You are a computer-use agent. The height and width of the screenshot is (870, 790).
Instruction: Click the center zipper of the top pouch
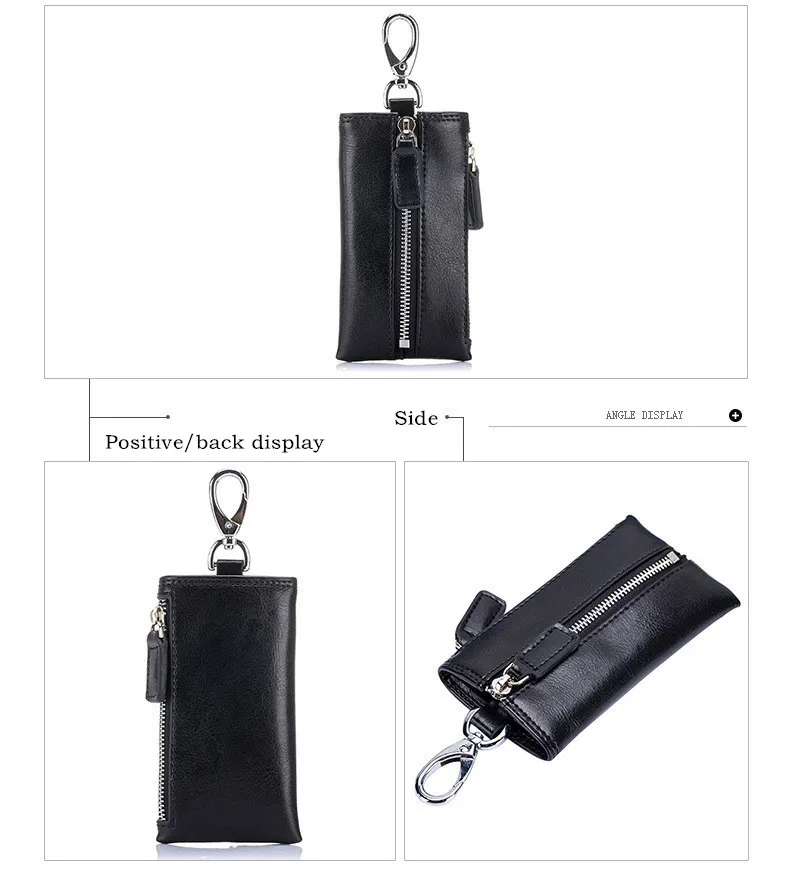pyautogui.click(x=406, y=280)
